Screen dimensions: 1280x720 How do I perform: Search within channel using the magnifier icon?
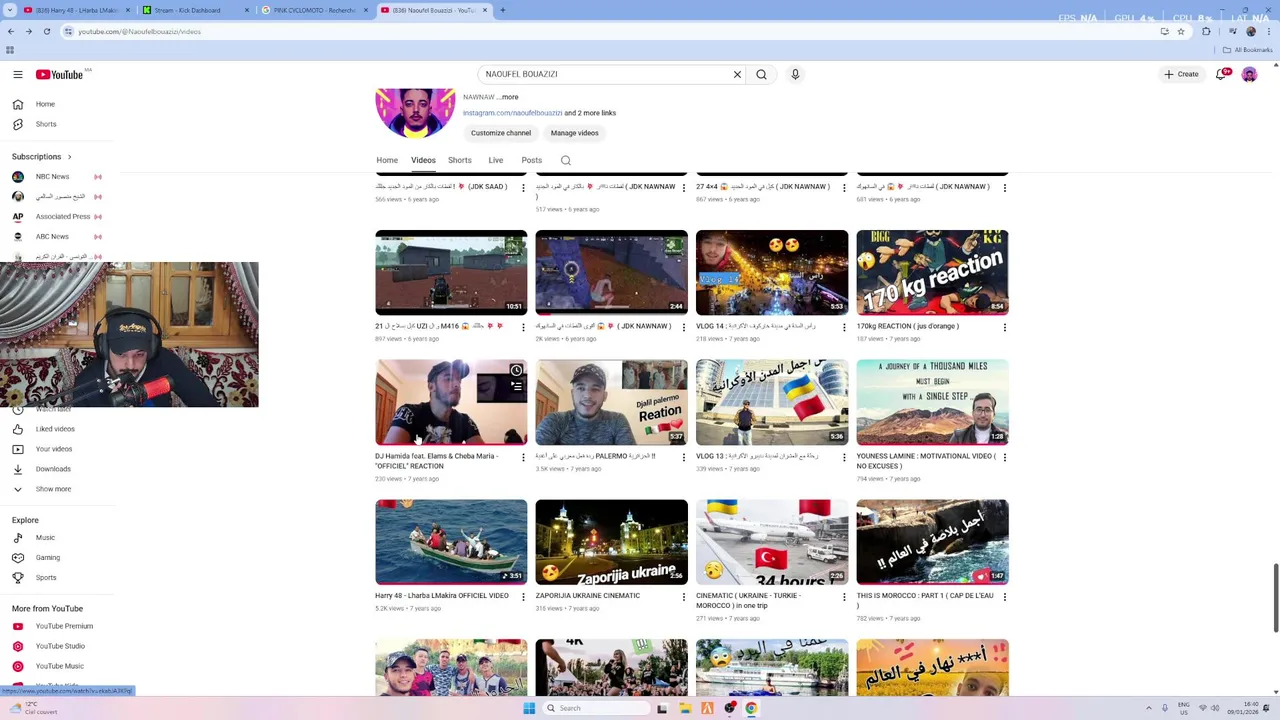(x=566, y=160)
